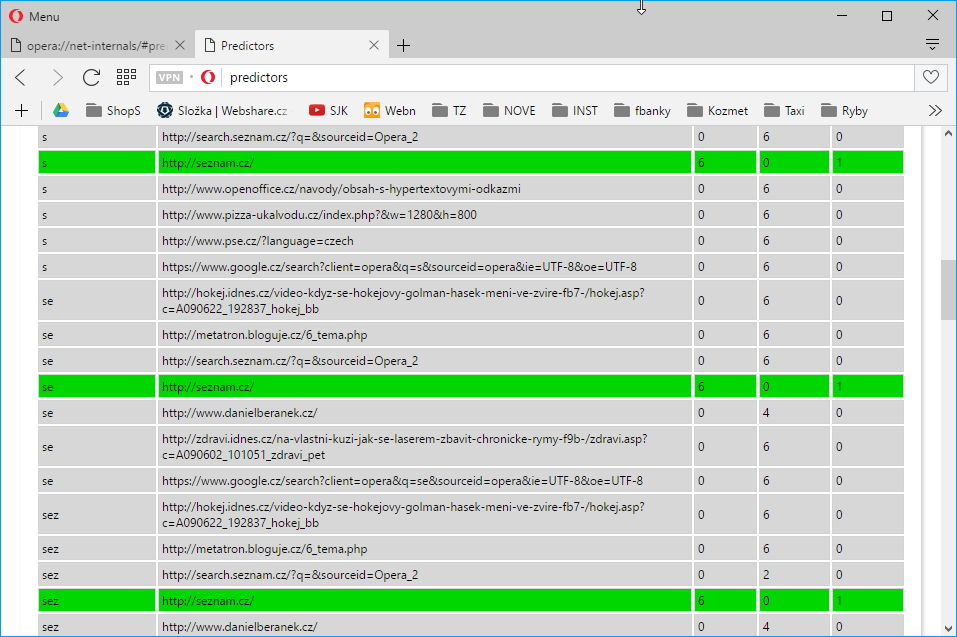Select the google.cz search q=se URL
Image resolution: width=957 pixels, height=637 pixels.
click(x=425, y=481)
